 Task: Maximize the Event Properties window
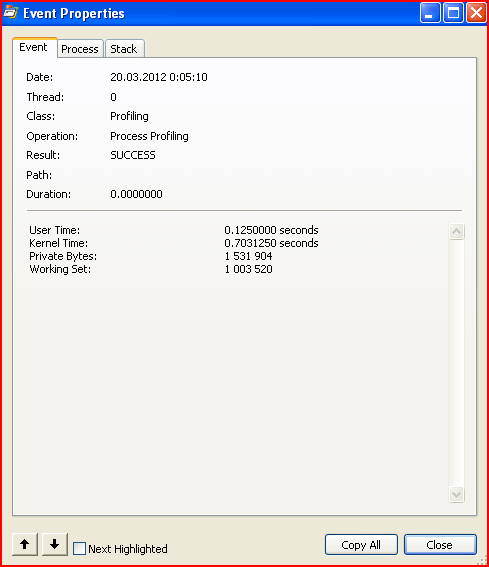(453, 13)
